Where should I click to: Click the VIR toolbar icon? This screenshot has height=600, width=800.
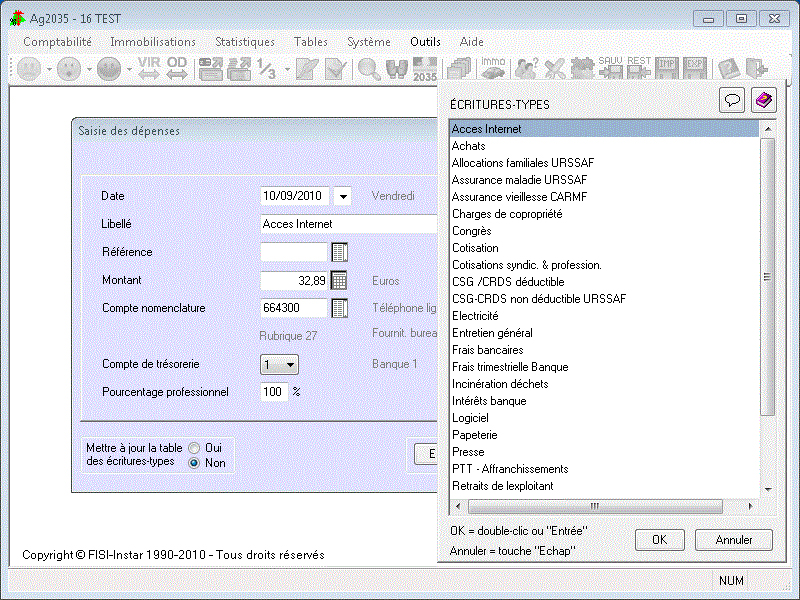tap(149, 68)
